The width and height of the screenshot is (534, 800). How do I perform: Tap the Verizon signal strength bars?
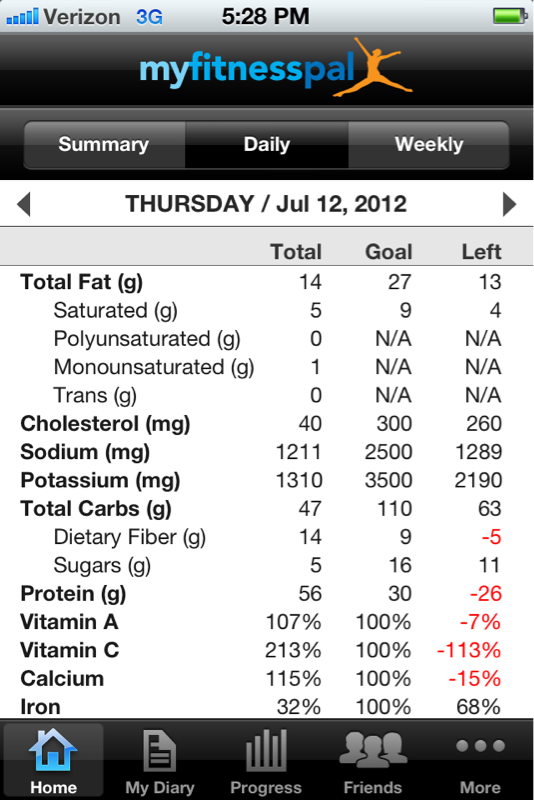click(22, 17)
